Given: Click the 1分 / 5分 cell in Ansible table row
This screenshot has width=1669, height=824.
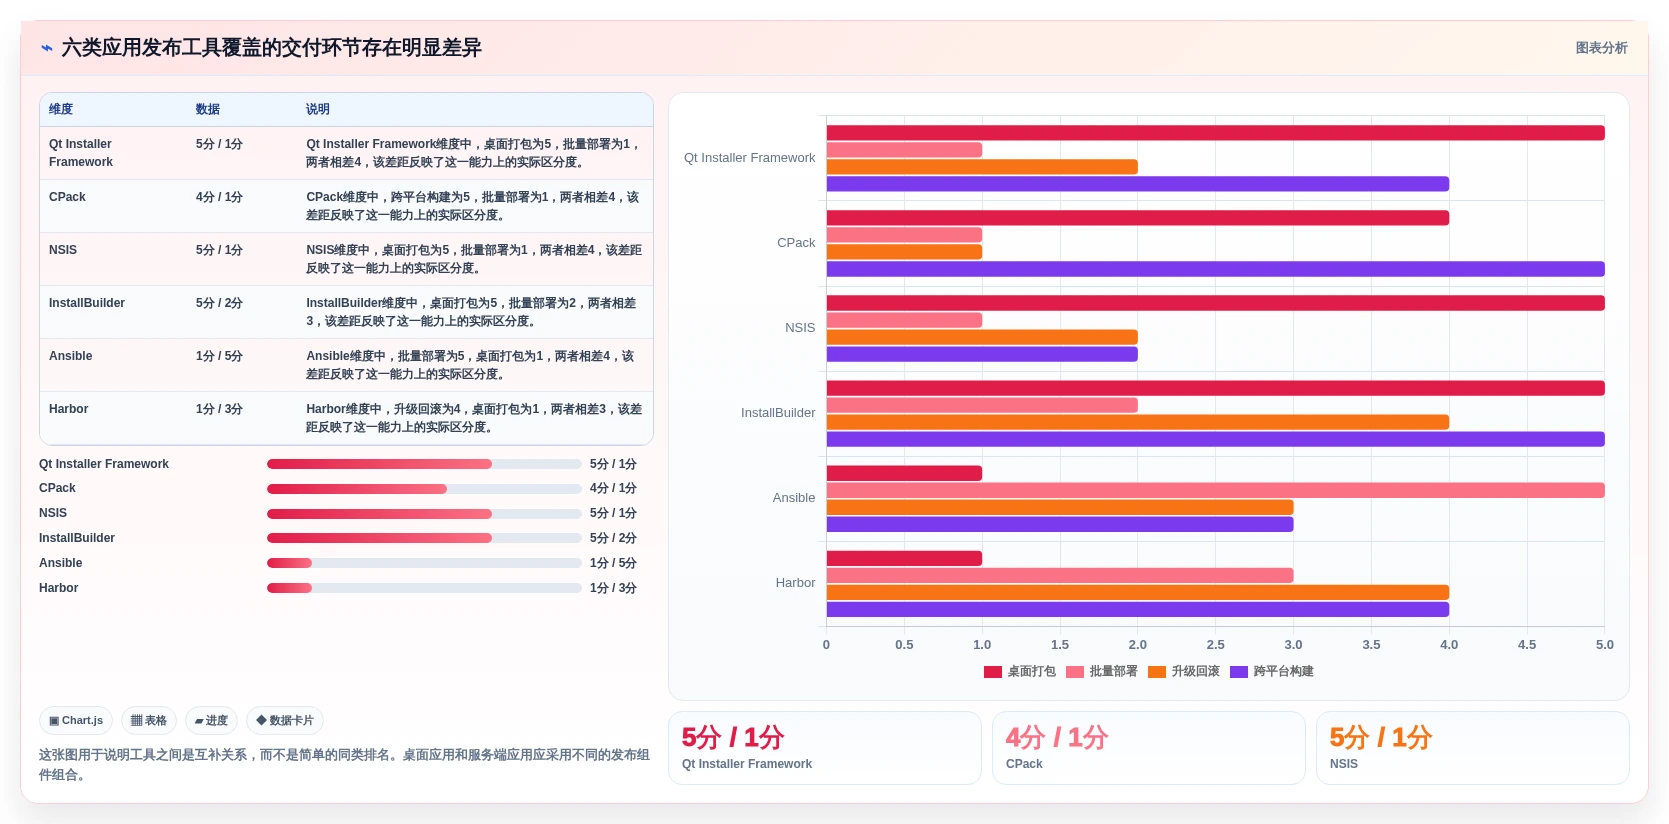Looking at the screenshot, I should [219, 356].
